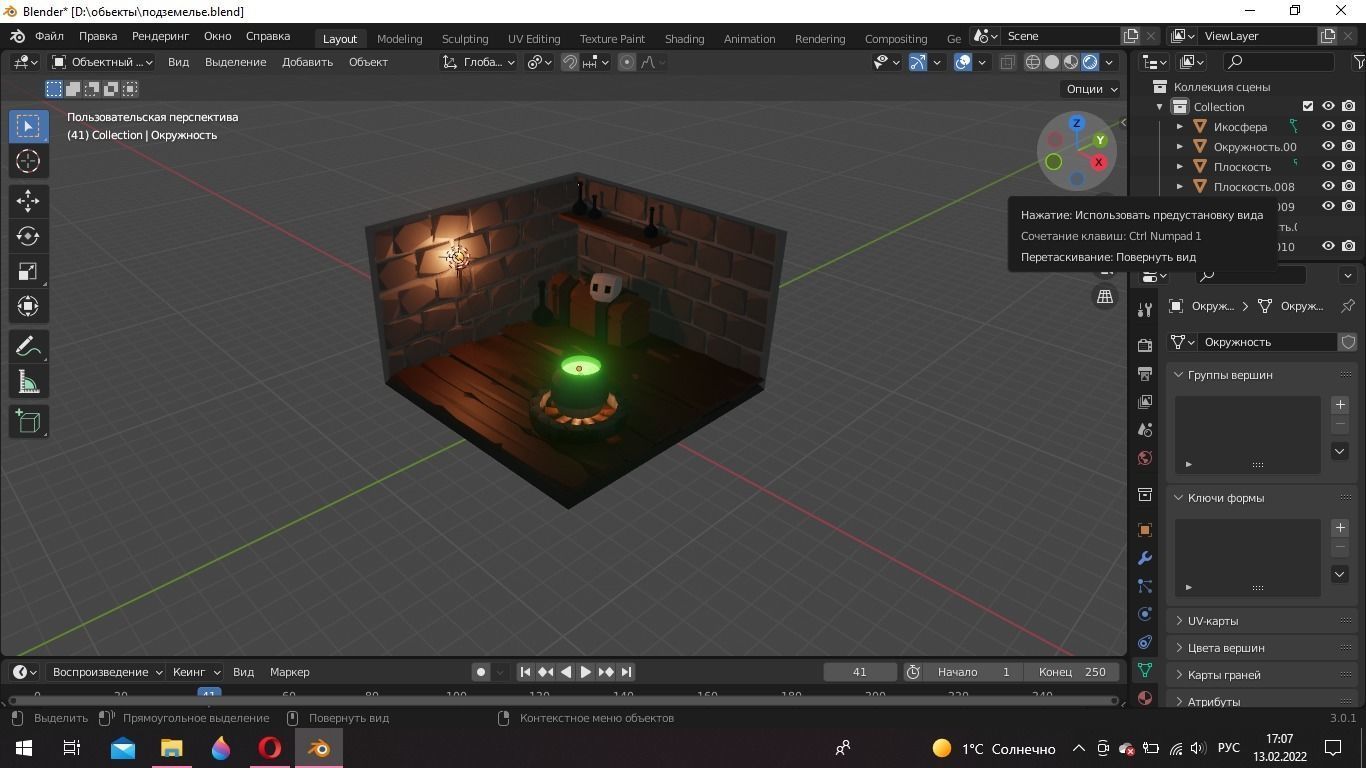Image resolution: width=1366 pixels, height=768 pixels.
Task: Jump to the timeline end frame button
Action: 627,672
